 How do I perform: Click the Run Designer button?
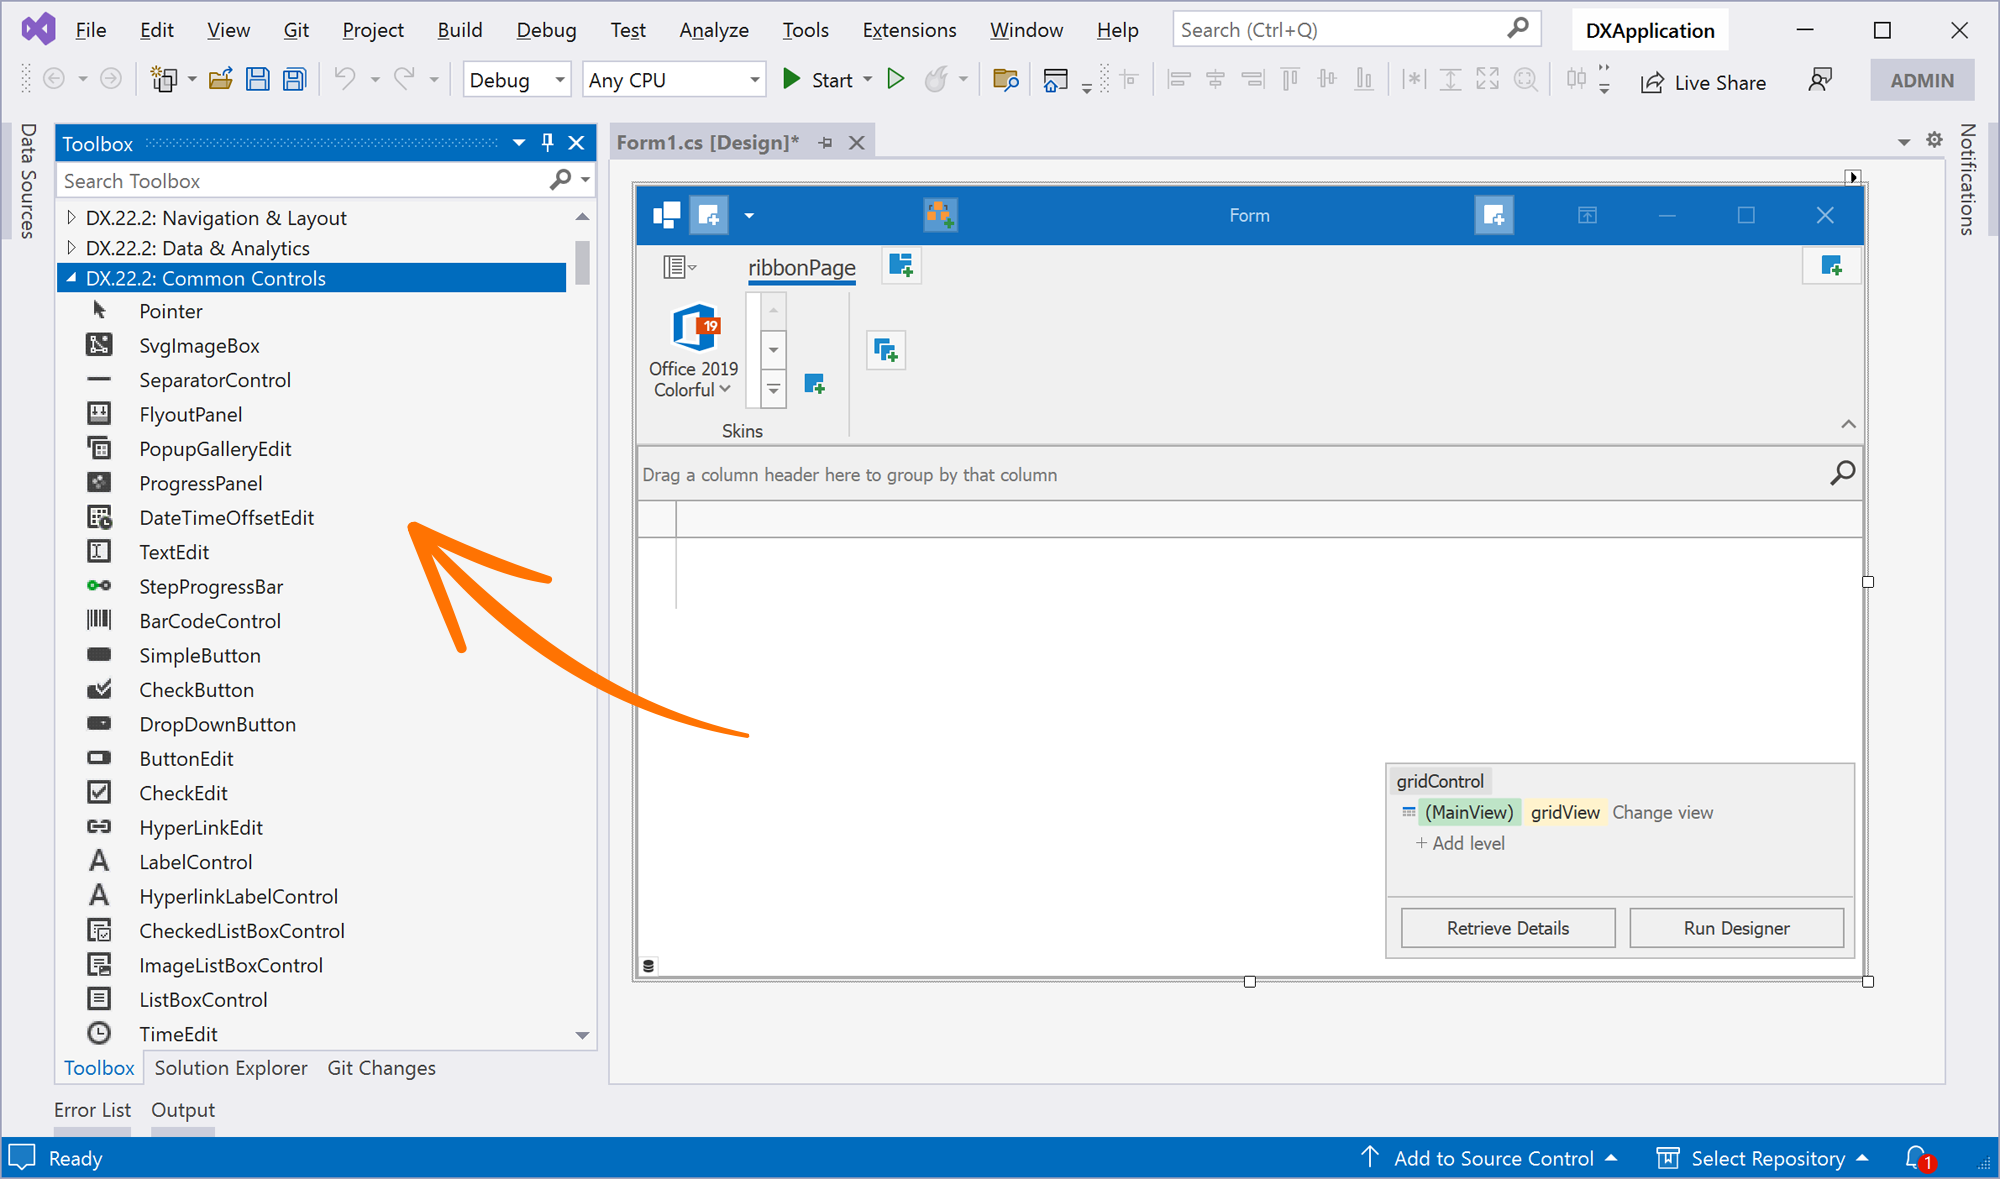1738,928
